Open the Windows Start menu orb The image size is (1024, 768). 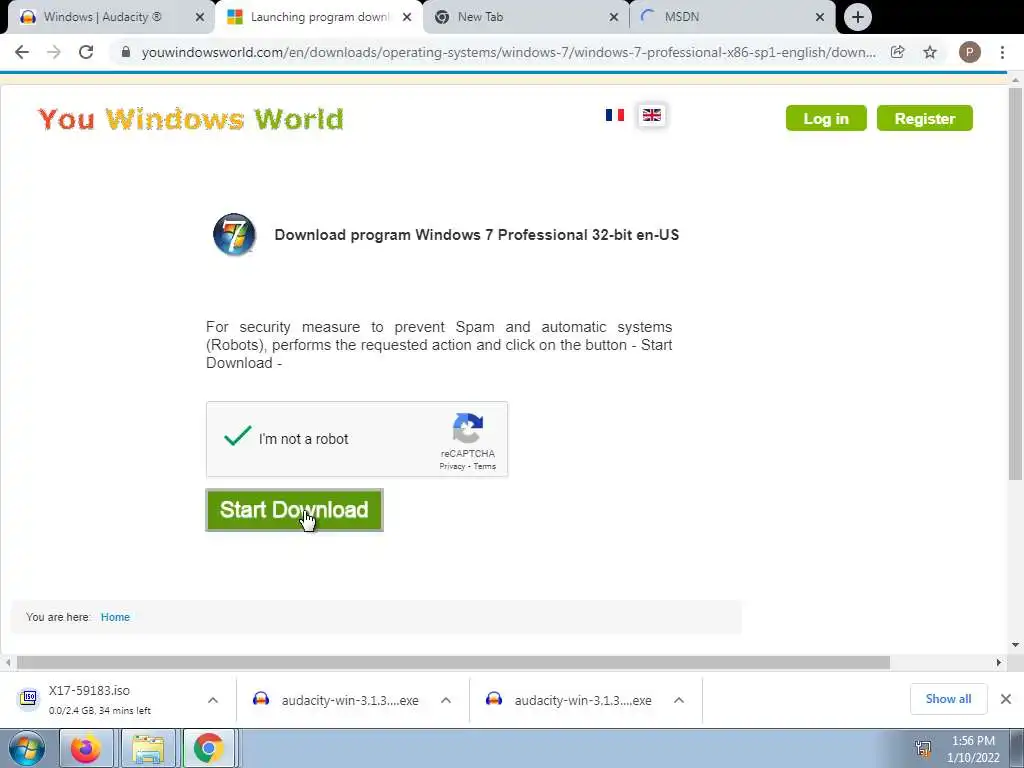click(27, 748)
